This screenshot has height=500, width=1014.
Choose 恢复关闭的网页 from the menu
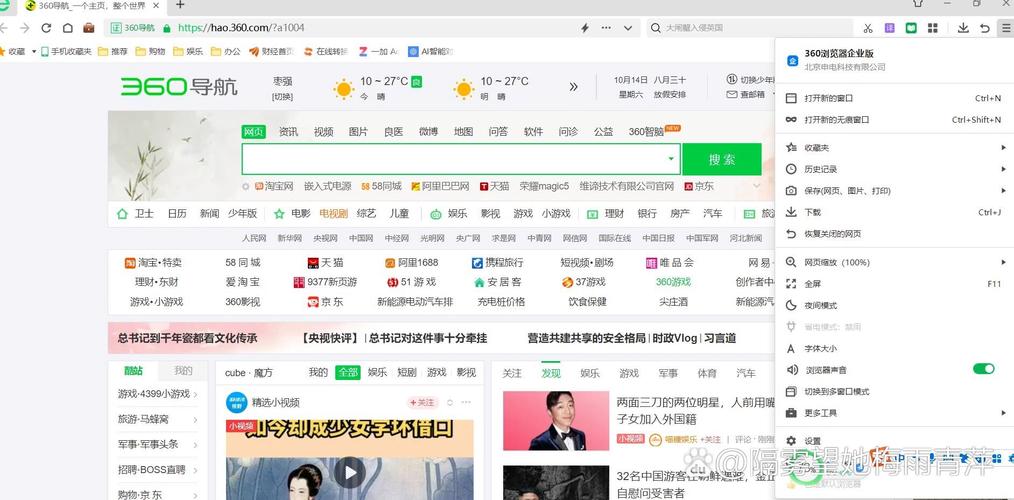(x=894, y=234)
